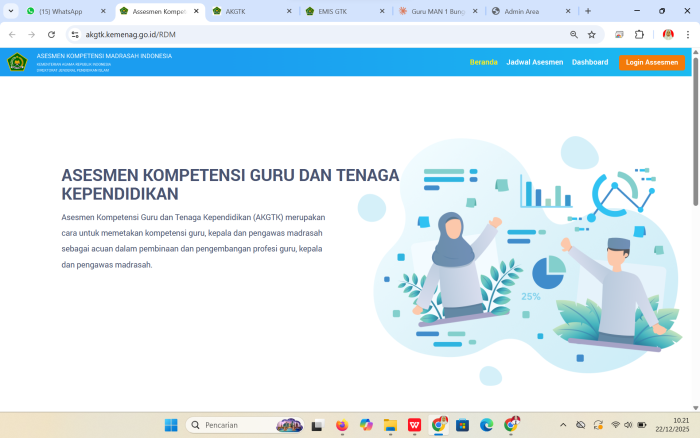
Task: Open the battery status icon
Action: tap(642, 425)
